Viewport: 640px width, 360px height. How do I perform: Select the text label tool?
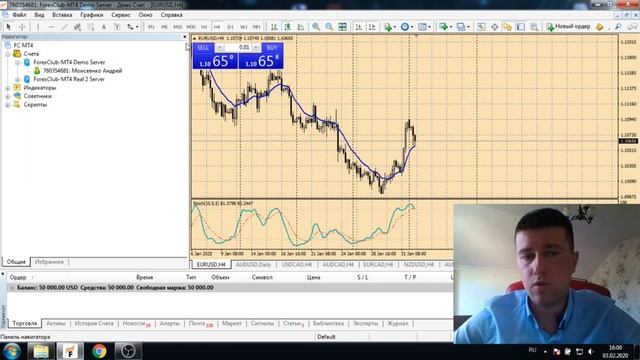point(117,27)
